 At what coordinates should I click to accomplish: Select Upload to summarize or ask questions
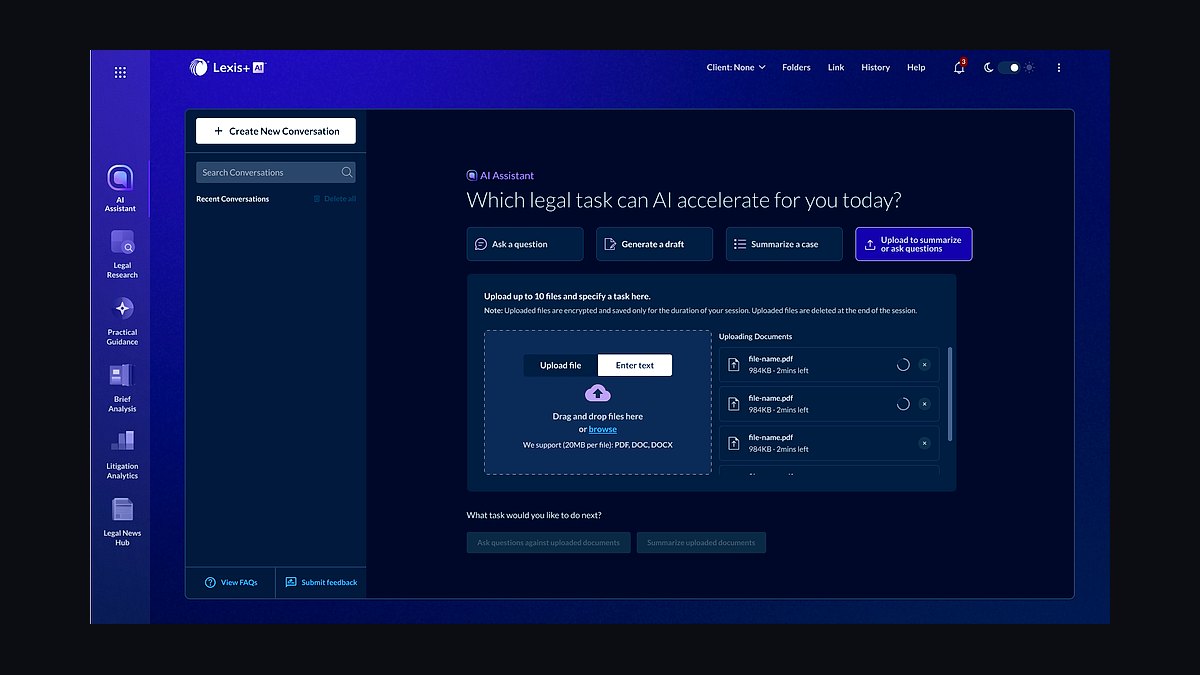coord(914,244)
